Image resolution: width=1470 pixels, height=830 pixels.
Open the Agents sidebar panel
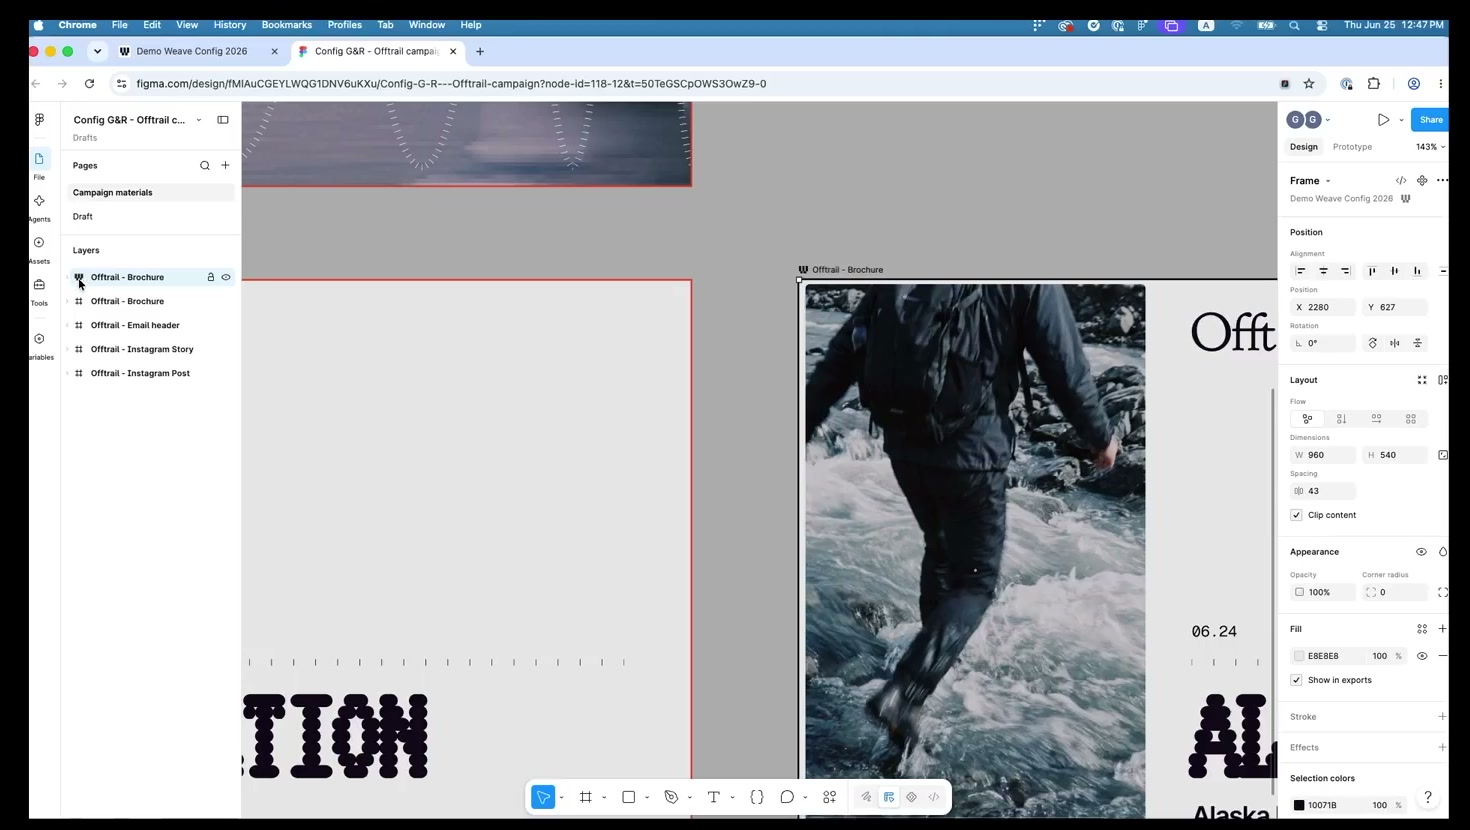click(x=39, y=207)
